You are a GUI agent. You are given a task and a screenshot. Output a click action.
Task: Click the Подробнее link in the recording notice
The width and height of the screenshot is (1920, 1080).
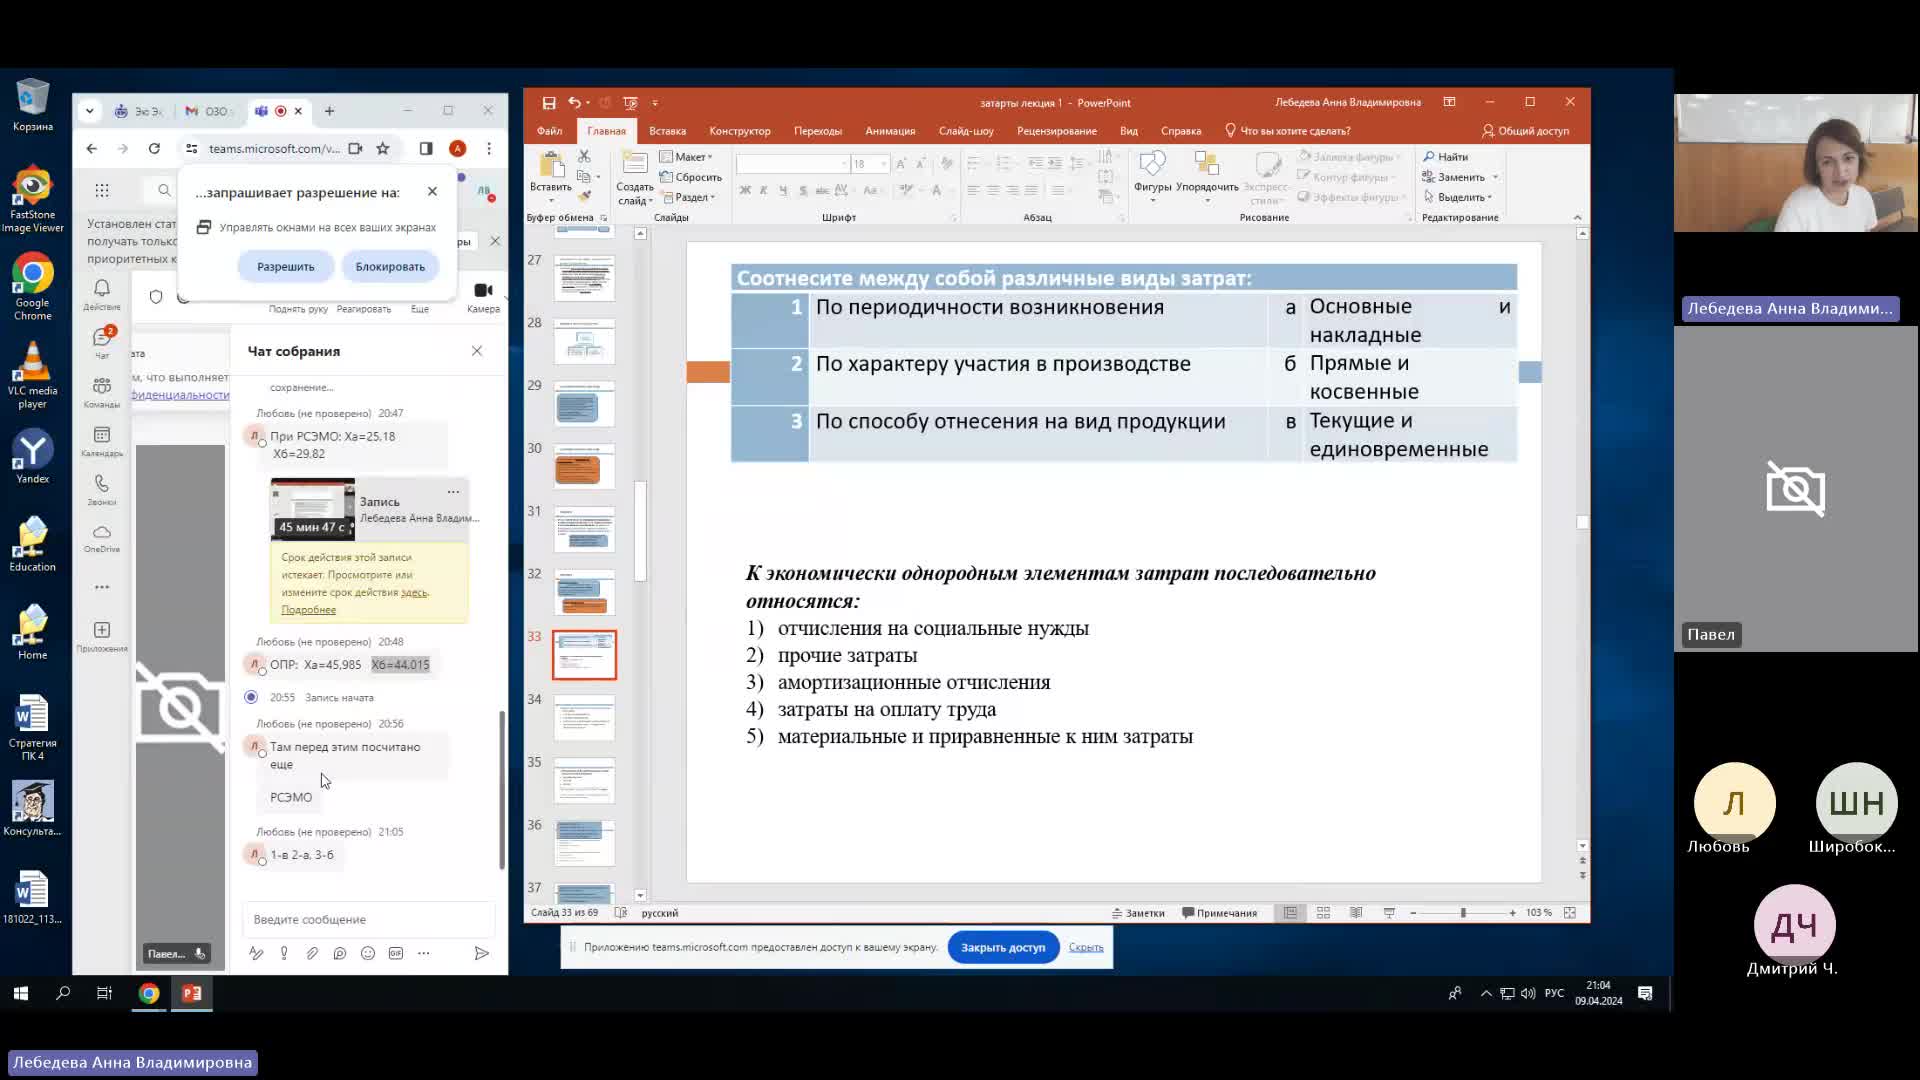pos(308,610)
